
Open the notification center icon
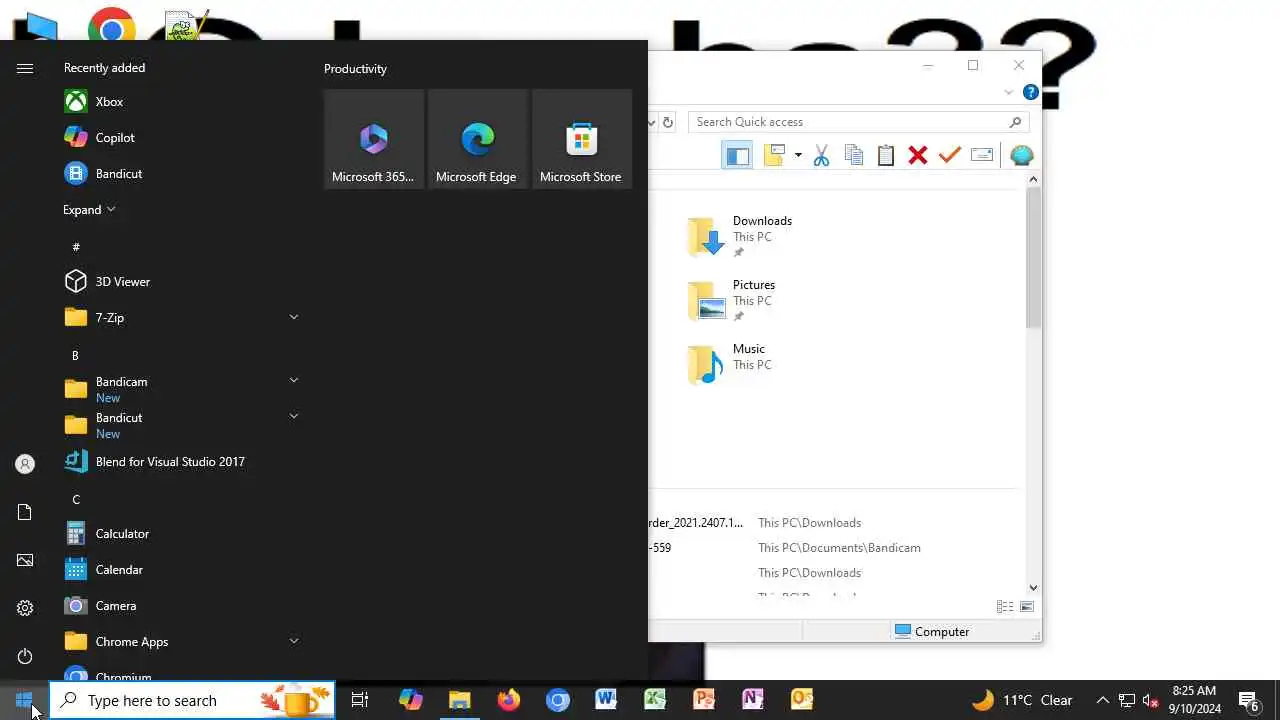(x=1248, y=700)
